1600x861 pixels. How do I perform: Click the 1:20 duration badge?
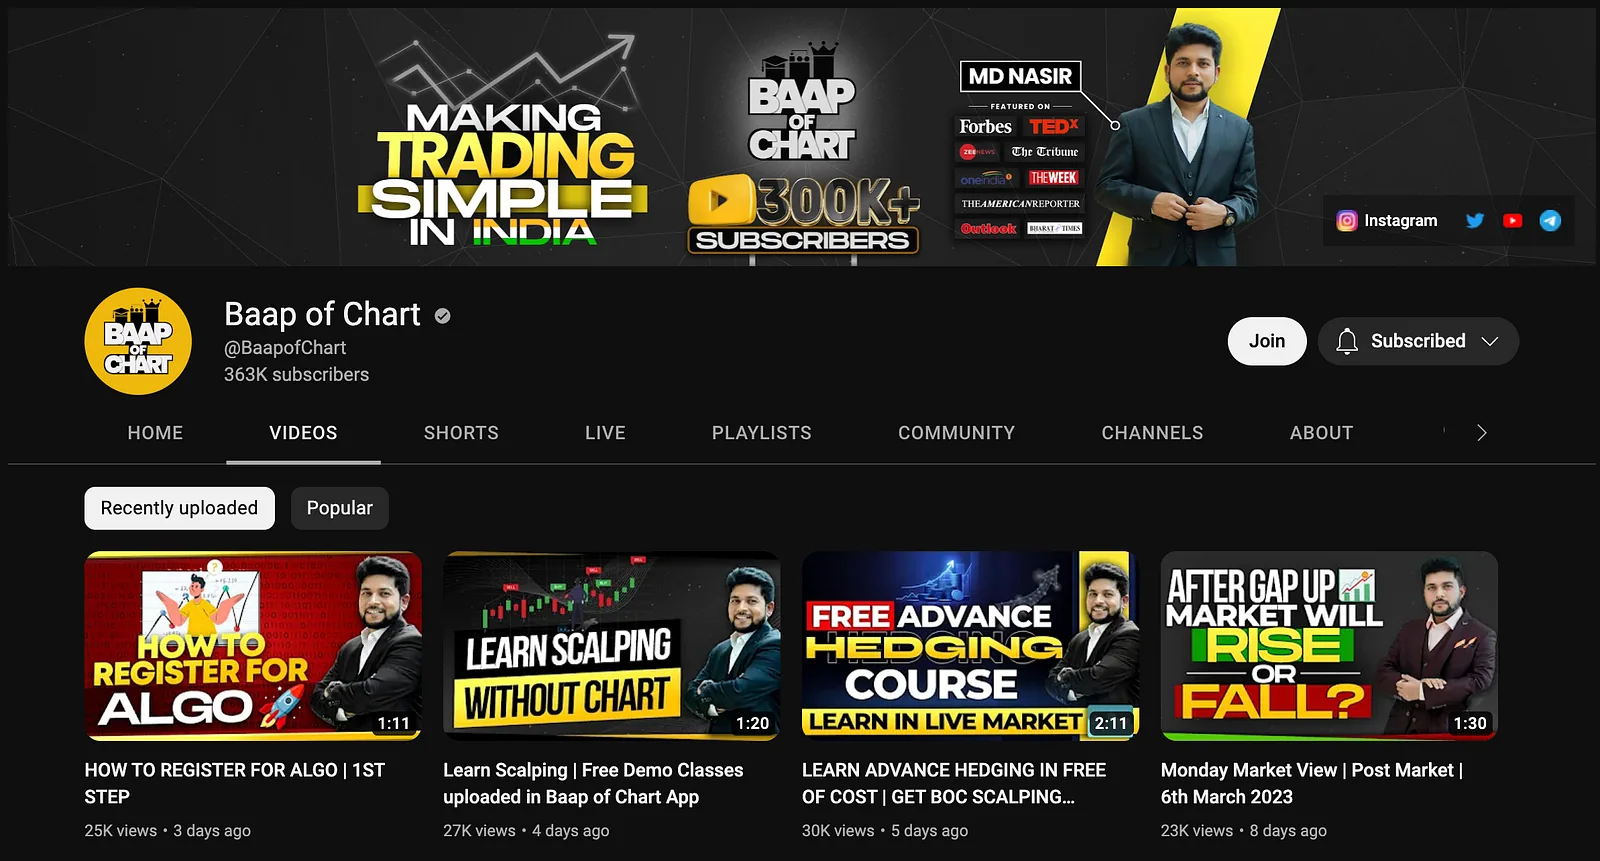click(x=752, y=723)
